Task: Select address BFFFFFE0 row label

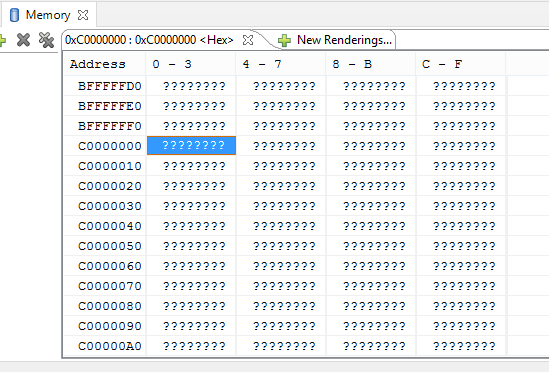Action: 110,106
